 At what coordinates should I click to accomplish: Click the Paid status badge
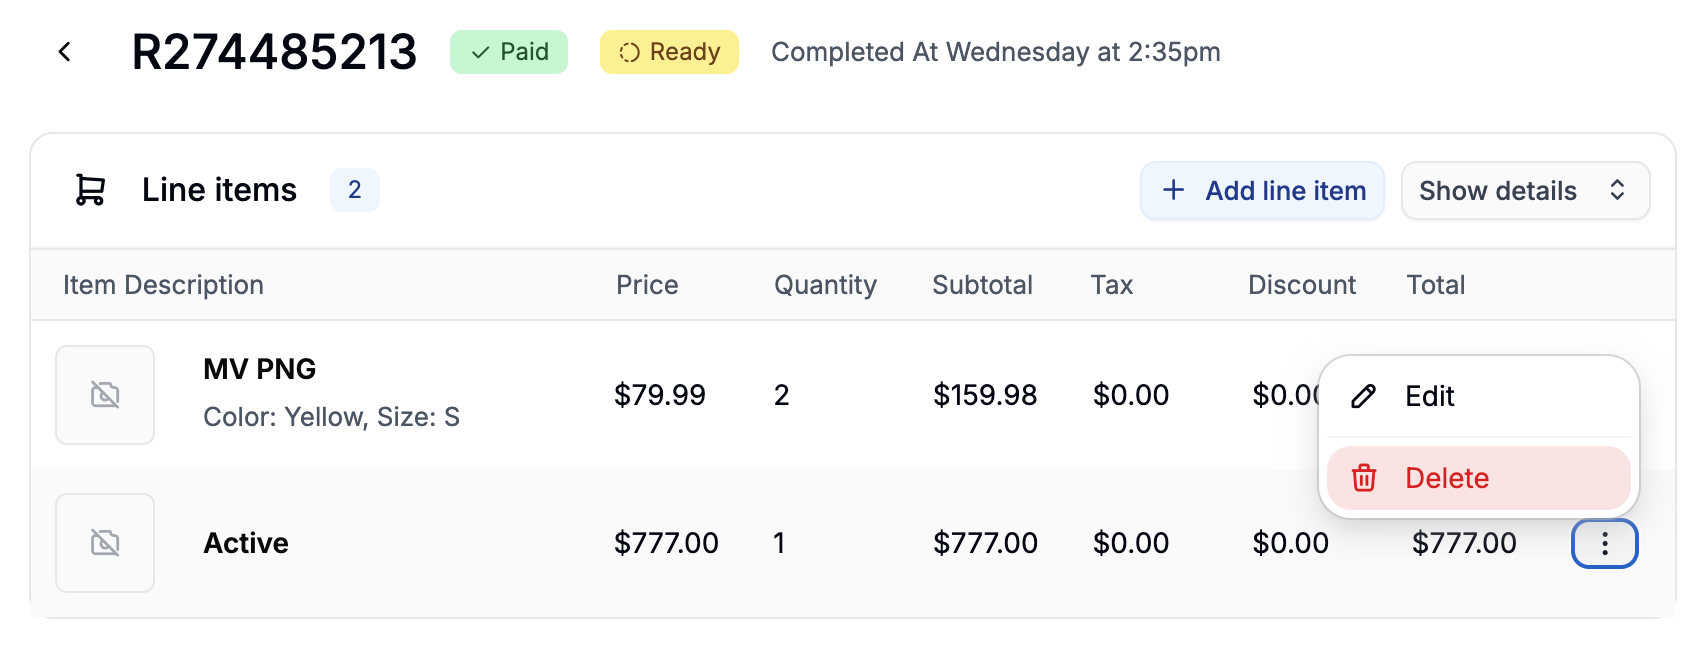tap(508, 53)
